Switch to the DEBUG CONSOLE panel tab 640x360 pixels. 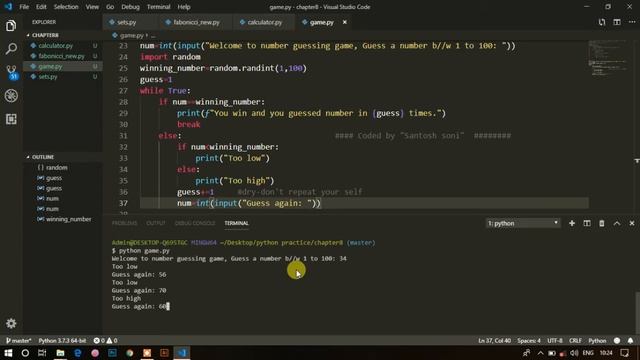click(x=195, y=223)
